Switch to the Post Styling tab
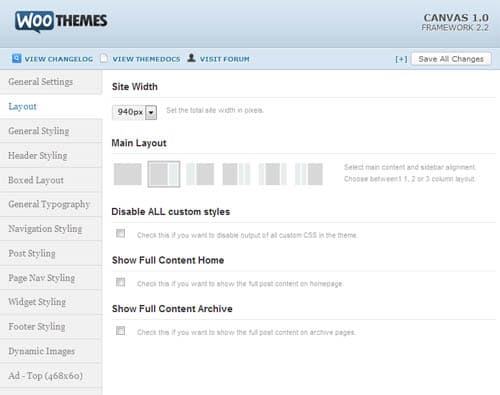The width and height of the screenshot is (500, 395). pyautogui.click(x=51, y=253)
